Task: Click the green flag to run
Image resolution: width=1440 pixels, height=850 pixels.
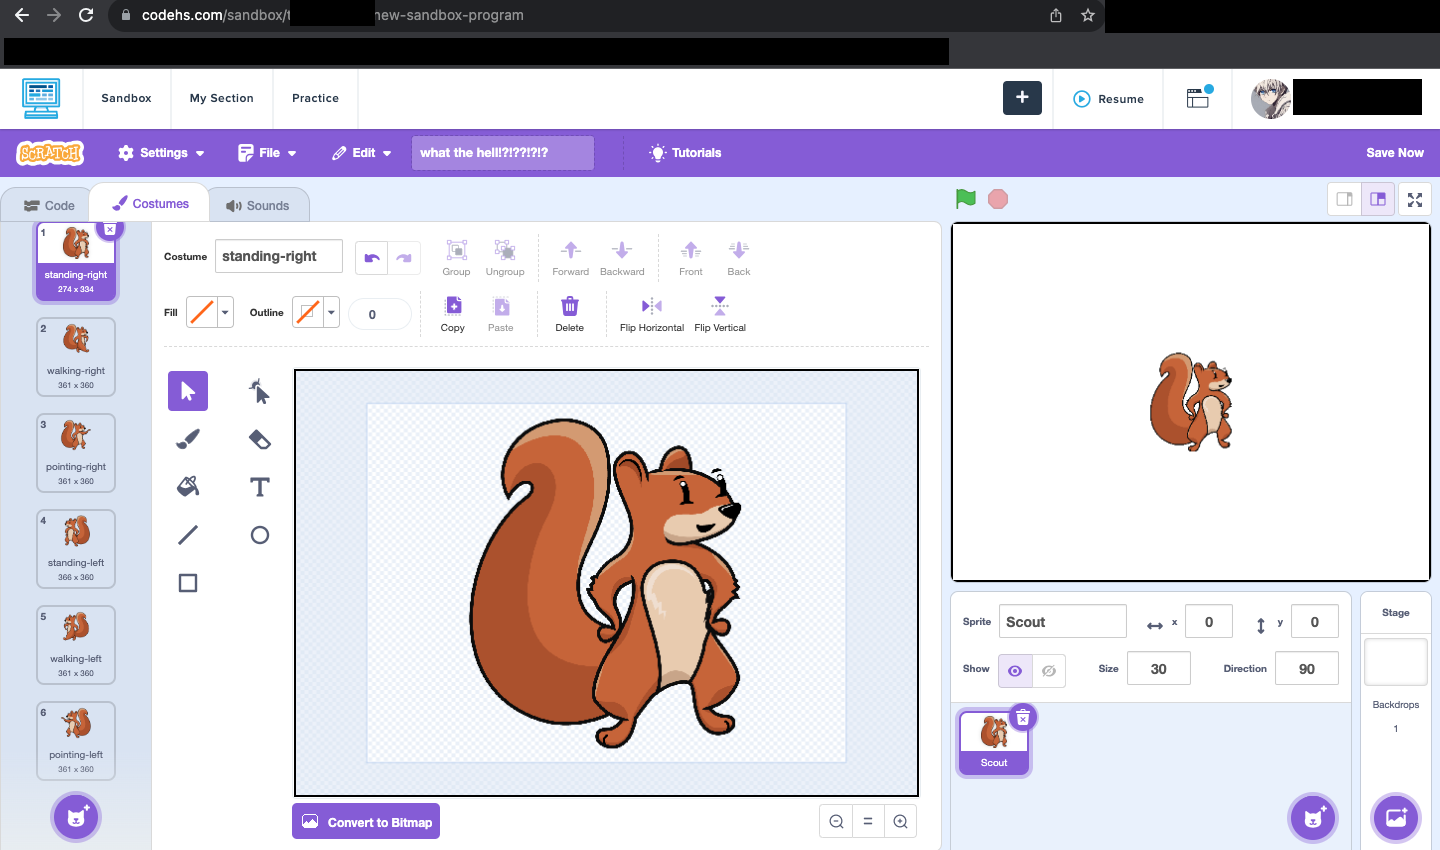Action: pos(965,199)
